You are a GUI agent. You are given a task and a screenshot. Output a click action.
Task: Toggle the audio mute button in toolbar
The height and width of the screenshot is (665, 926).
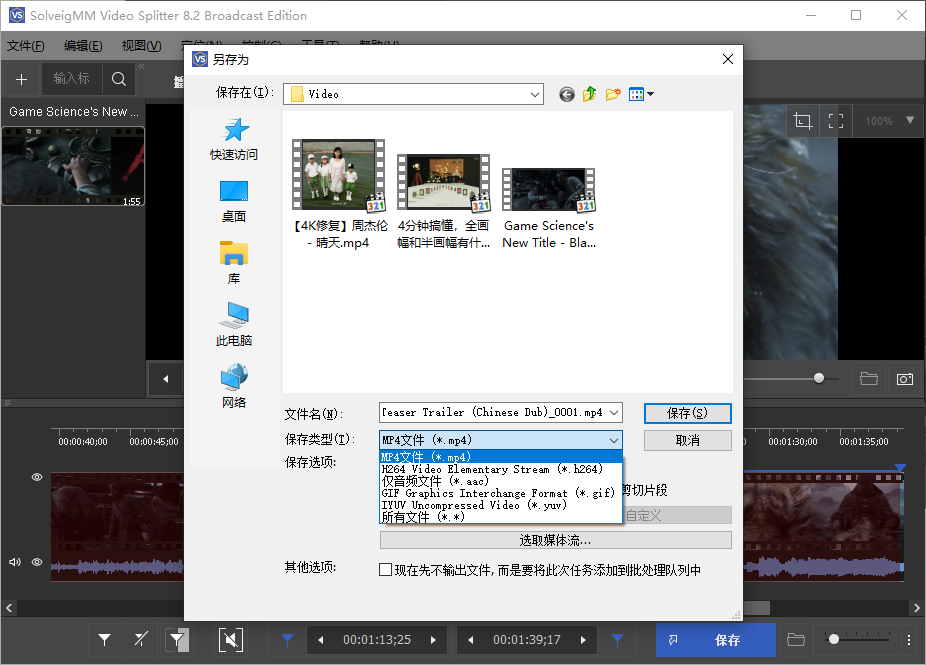tap(231, 640)
